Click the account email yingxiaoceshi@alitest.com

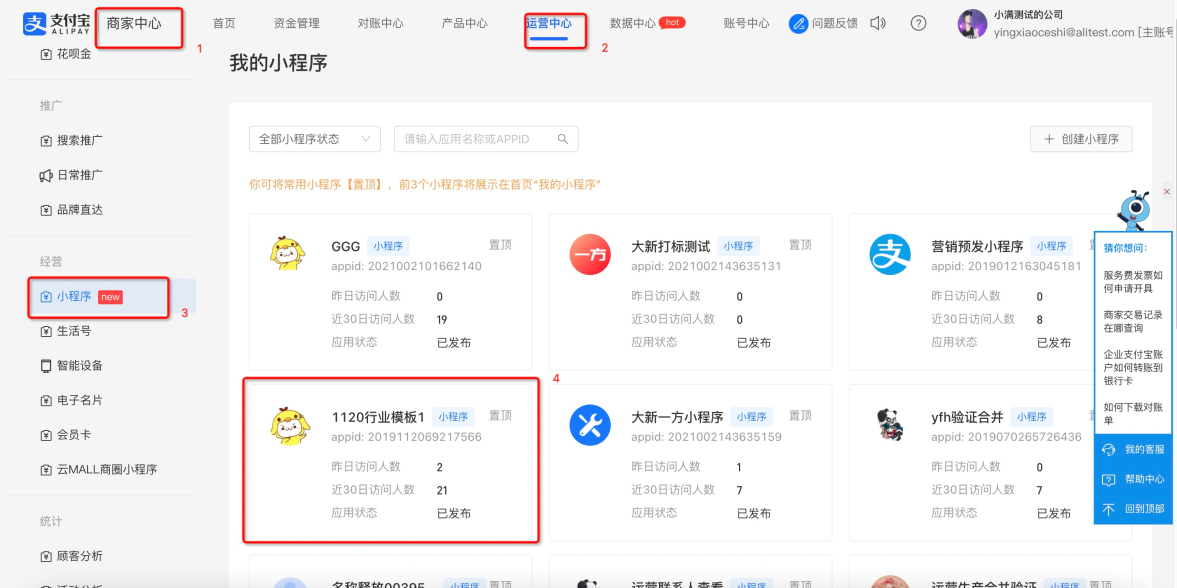pyautogui.click(x=1064, y=32)
